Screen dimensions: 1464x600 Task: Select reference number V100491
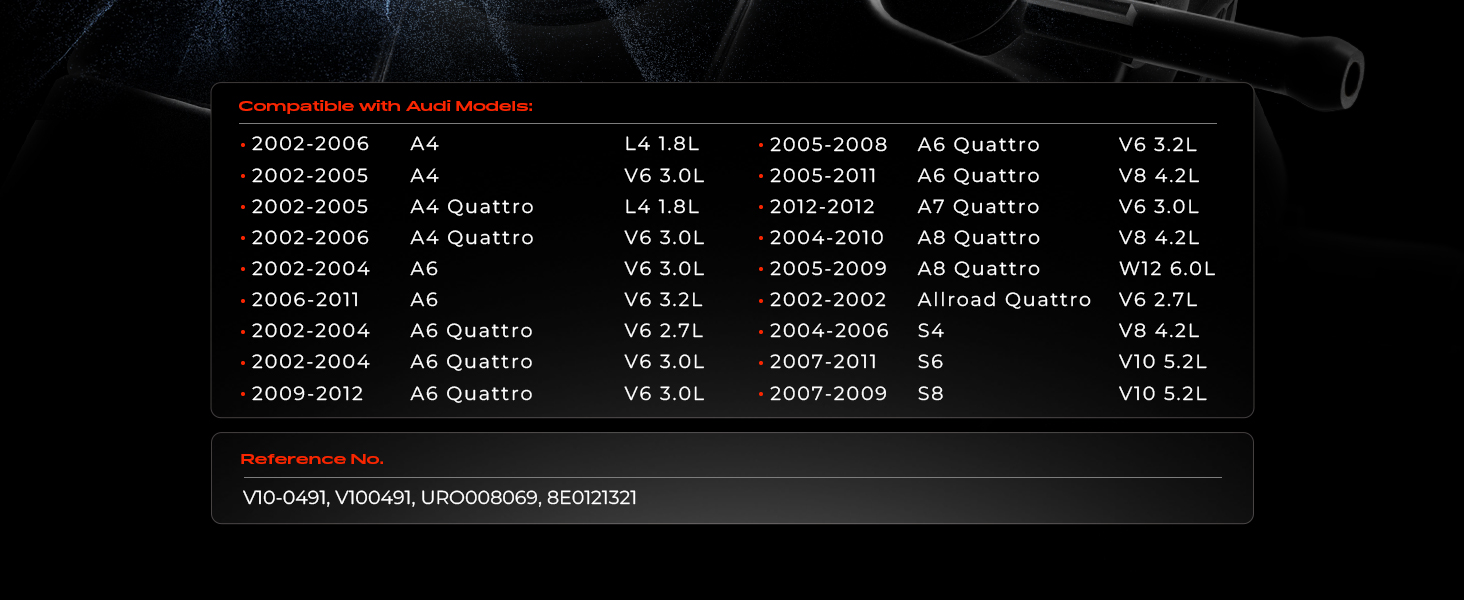click(373, 498)
